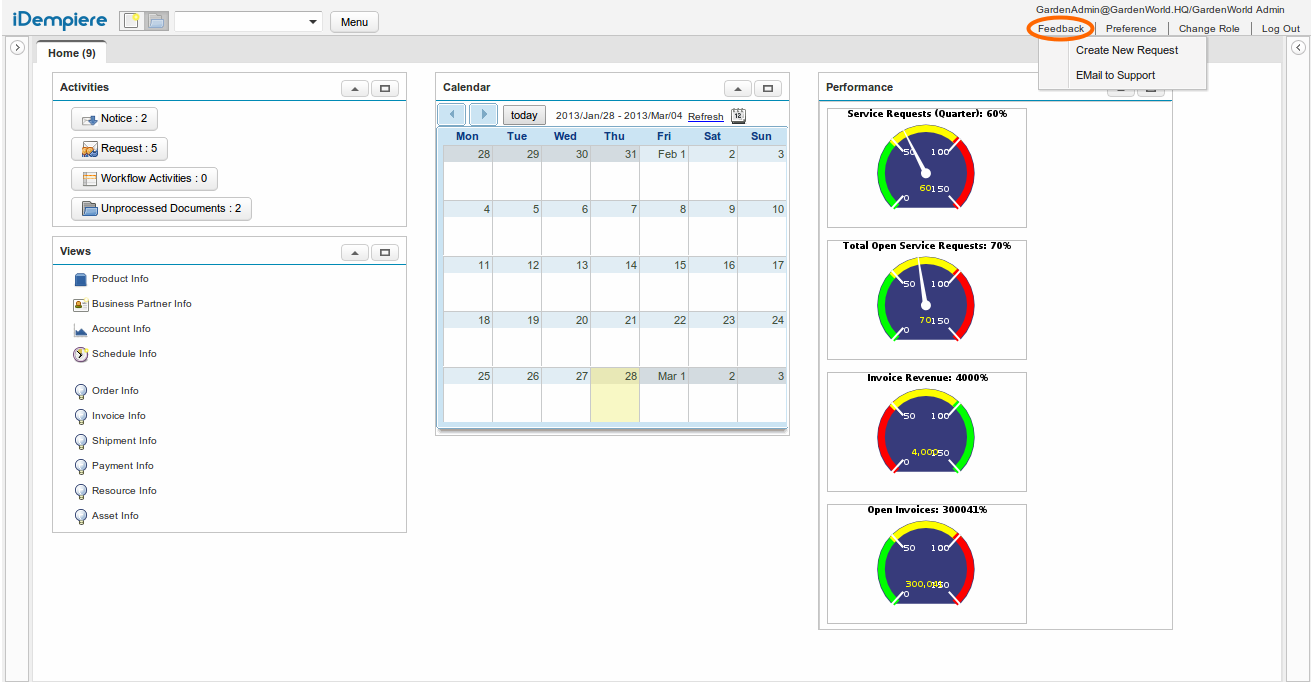Advance calendar with next arrow
The width and height of the screenshot is (1311, 682).
(483, 115)
